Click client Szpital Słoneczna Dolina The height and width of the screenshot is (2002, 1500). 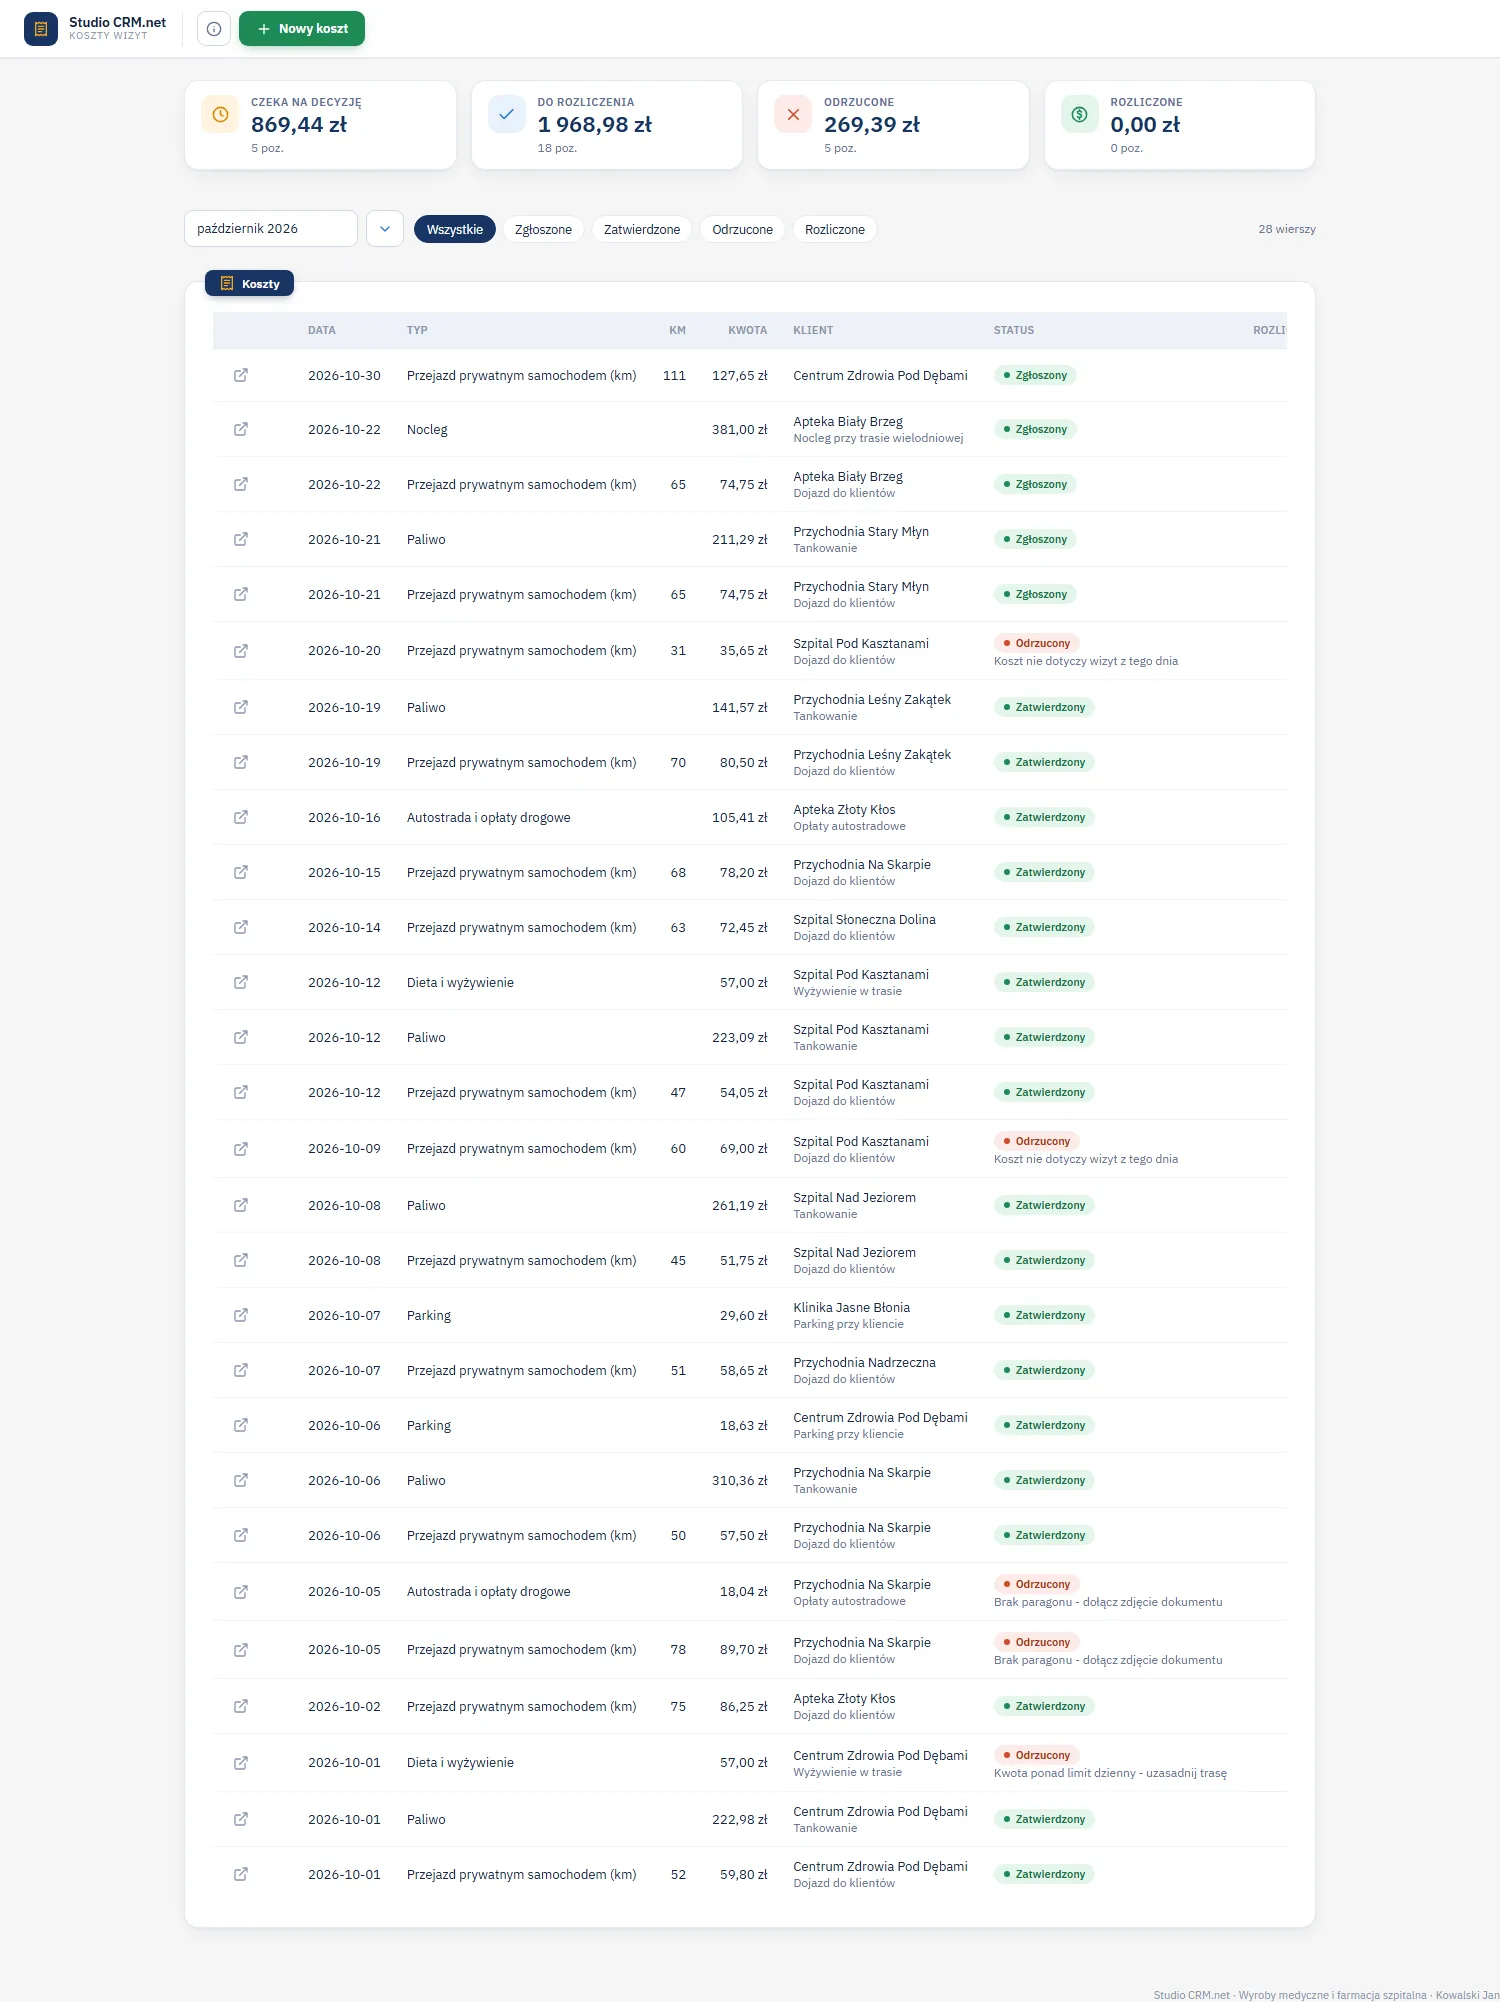click(864, 919)
